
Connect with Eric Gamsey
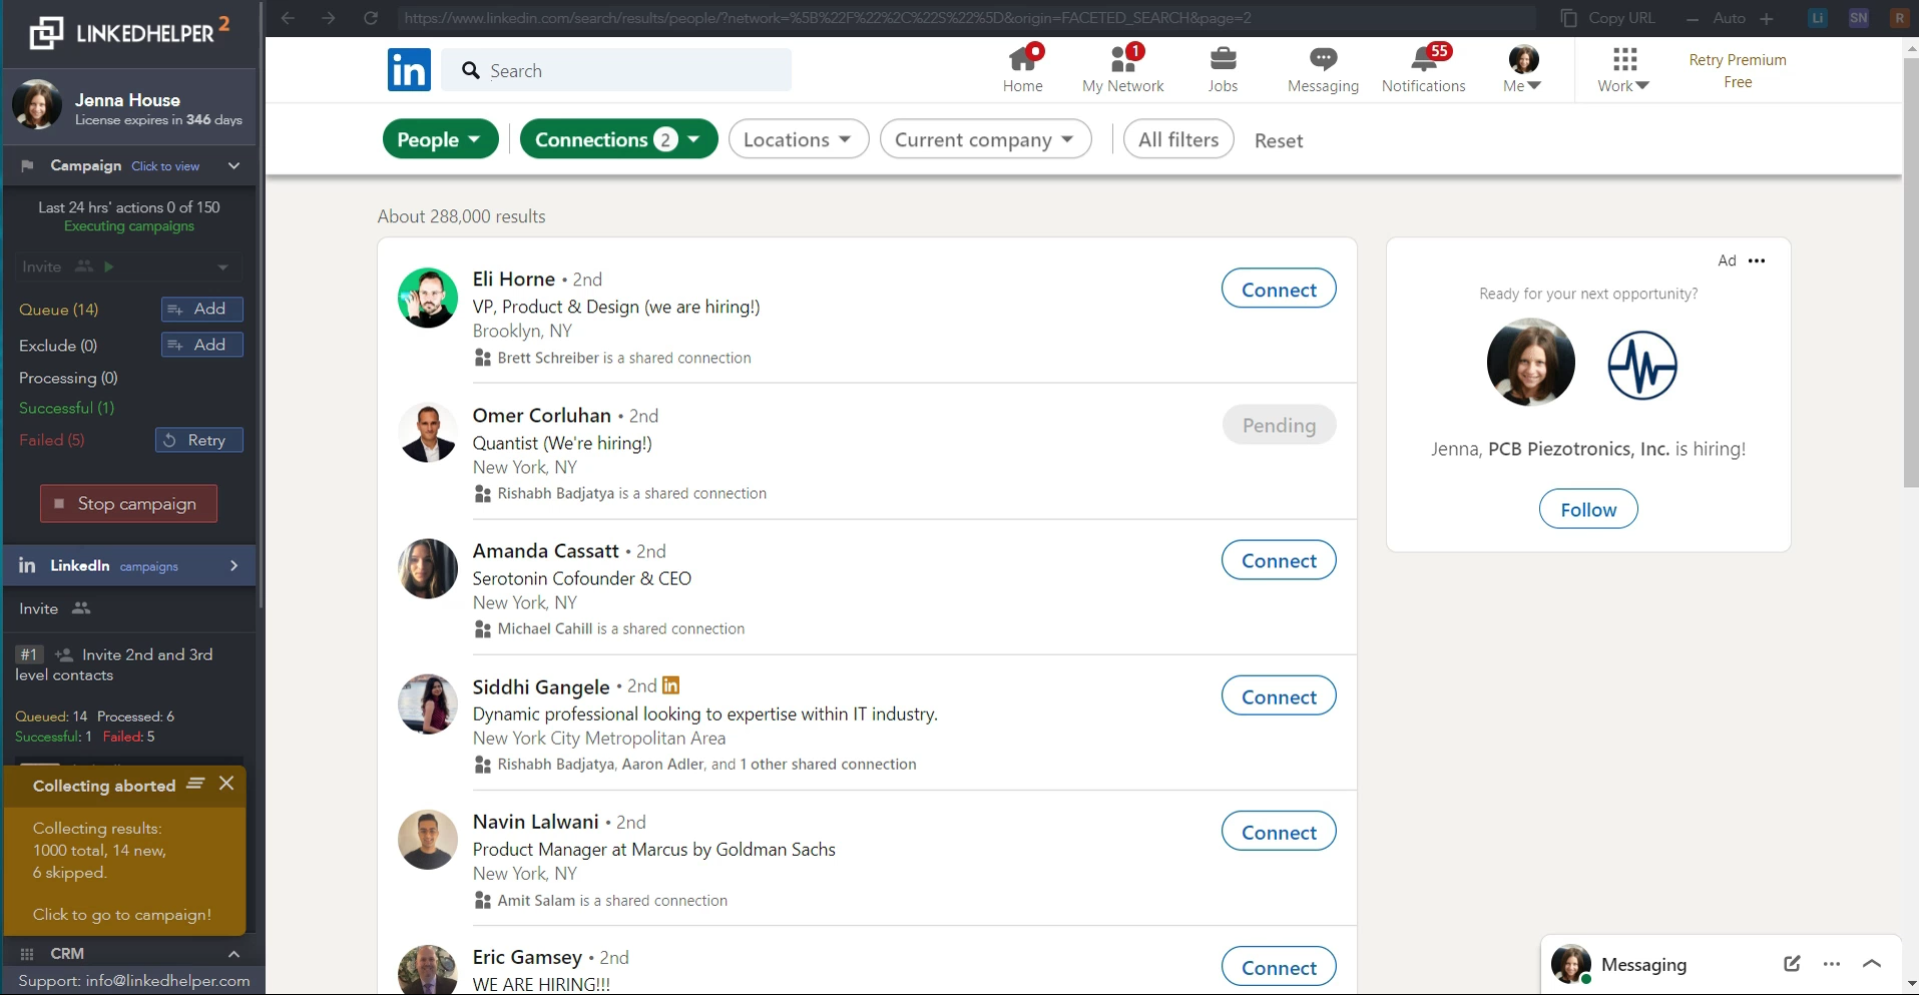click(1278, 967)
